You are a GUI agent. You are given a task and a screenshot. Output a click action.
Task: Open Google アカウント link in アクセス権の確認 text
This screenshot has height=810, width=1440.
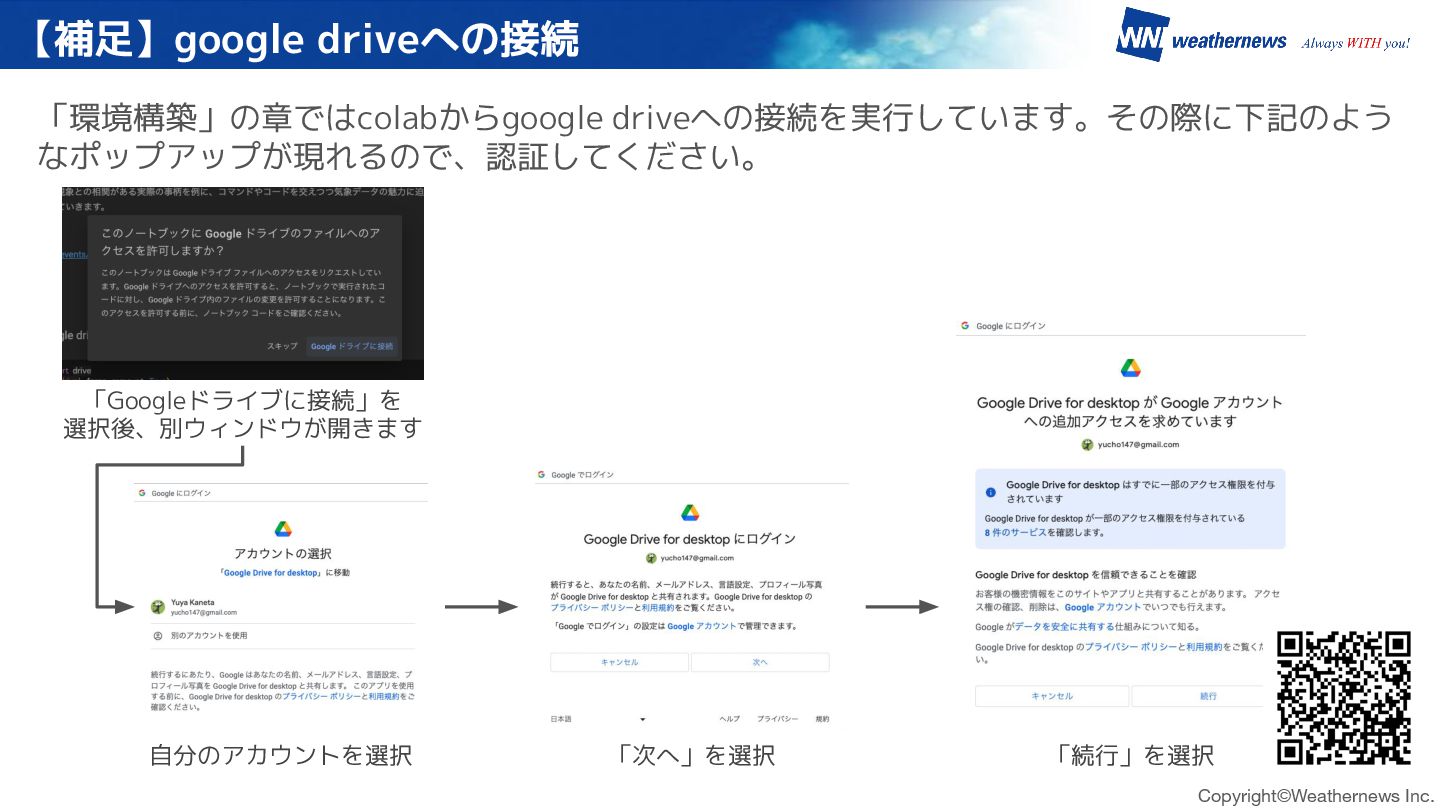click(x=1102, y=607)
